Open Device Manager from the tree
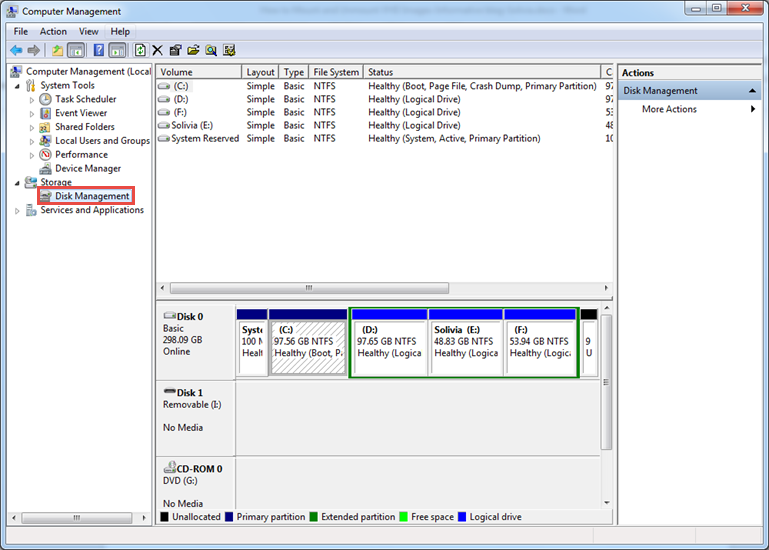The height and width of the screenshot is (550, 769). pyautogui.click(x=88, y=168)
